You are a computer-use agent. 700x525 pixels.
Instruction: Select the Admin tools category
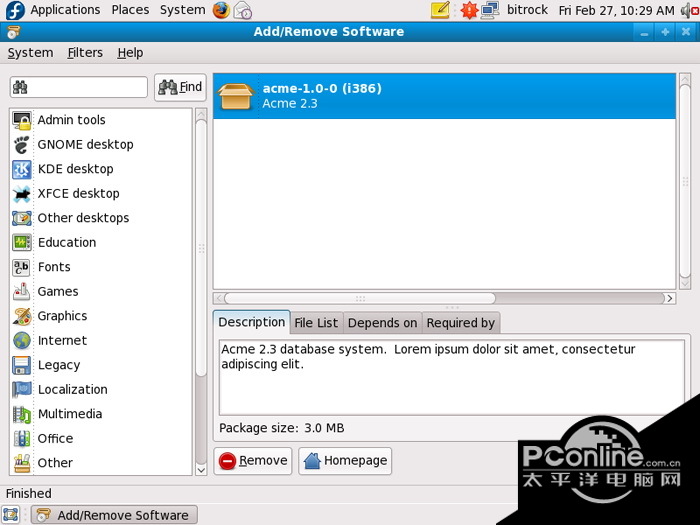point(101,120)
